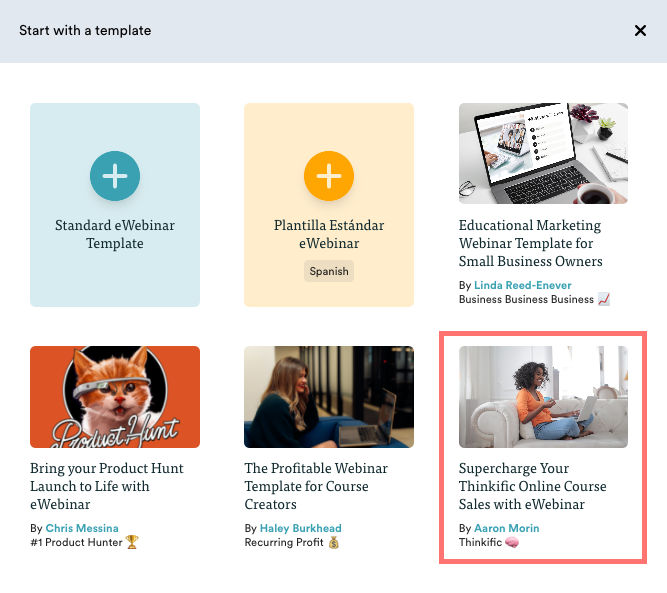This screenshot has width=667, height=593.
Task: Click 'The Profitable Webinar Template' title
Action: 316,486
